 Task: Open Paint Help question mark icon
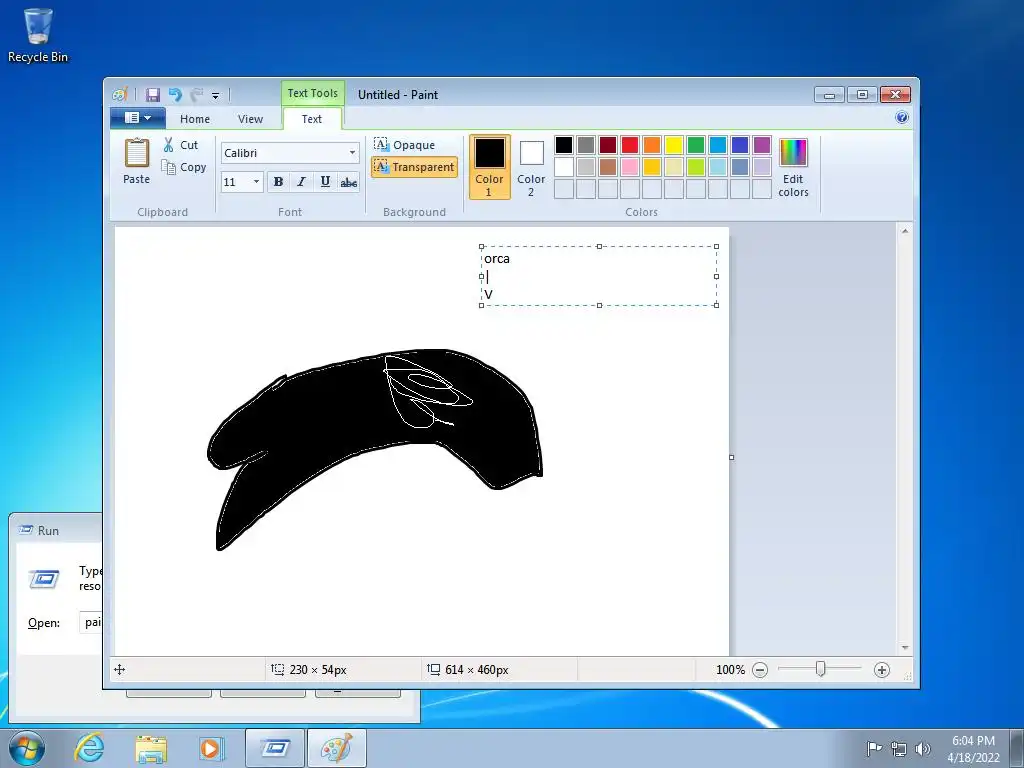tap(902, 118)
